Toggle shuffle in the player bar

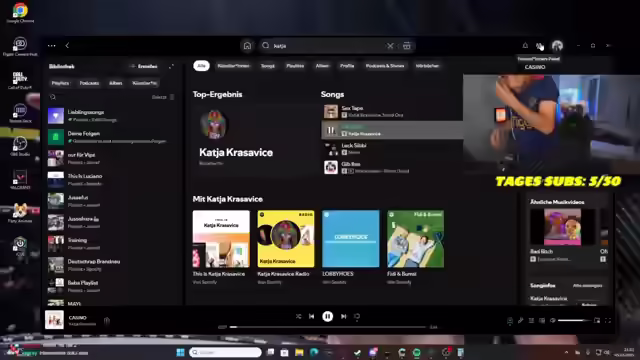[x=298, y=316]
